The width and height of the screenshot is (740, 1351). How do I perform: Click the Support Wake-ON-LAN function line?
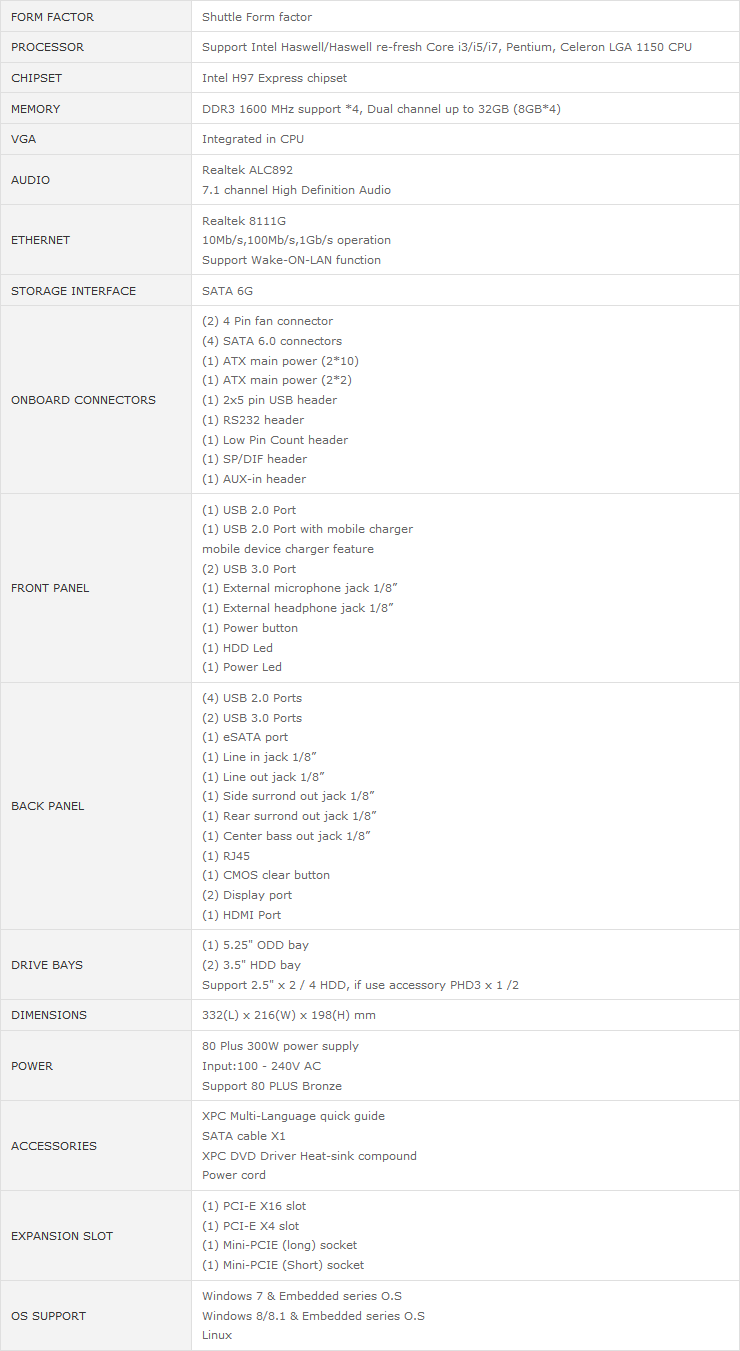click(x=291, y=260)
